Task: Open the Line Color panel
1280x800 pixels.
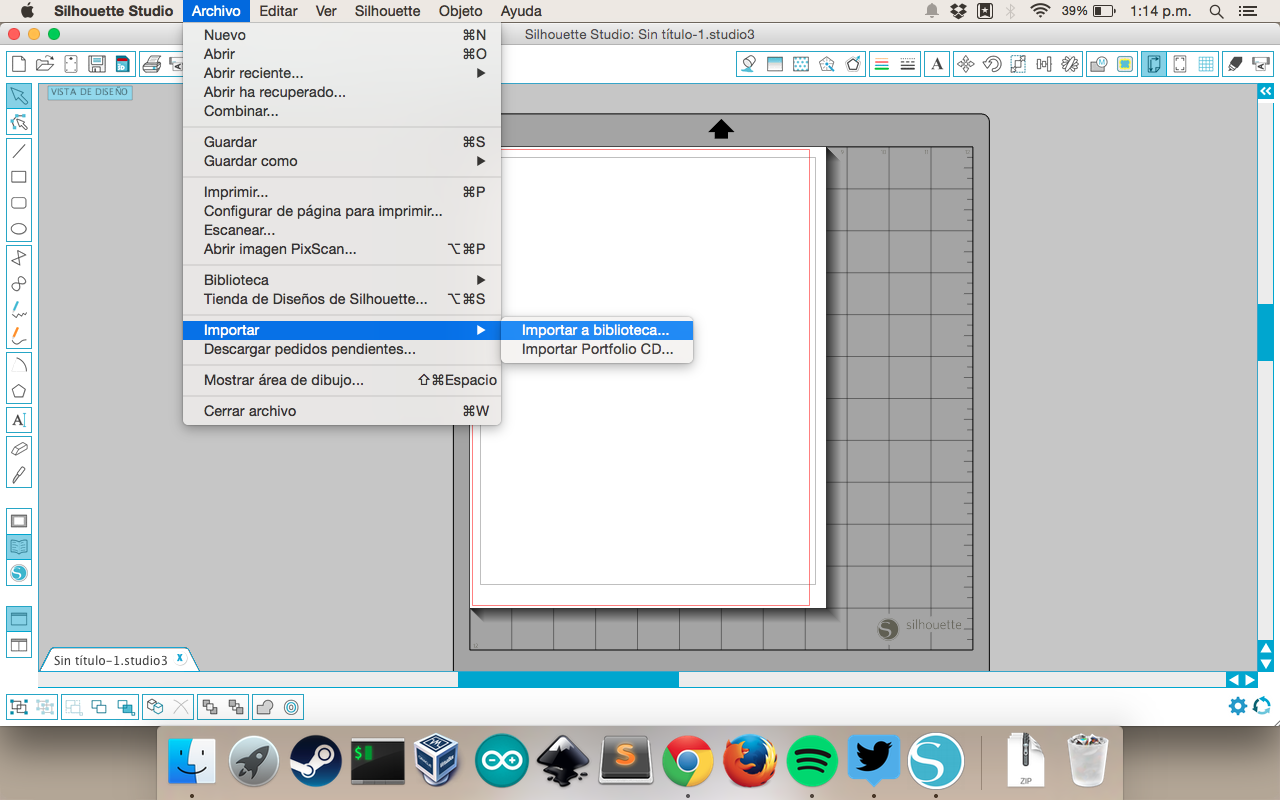Action: 881,64
